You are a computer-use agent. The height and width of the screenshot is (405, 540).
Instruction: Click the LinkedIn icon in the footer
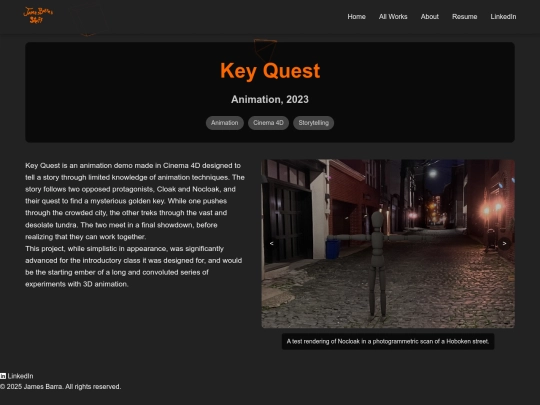3,376
